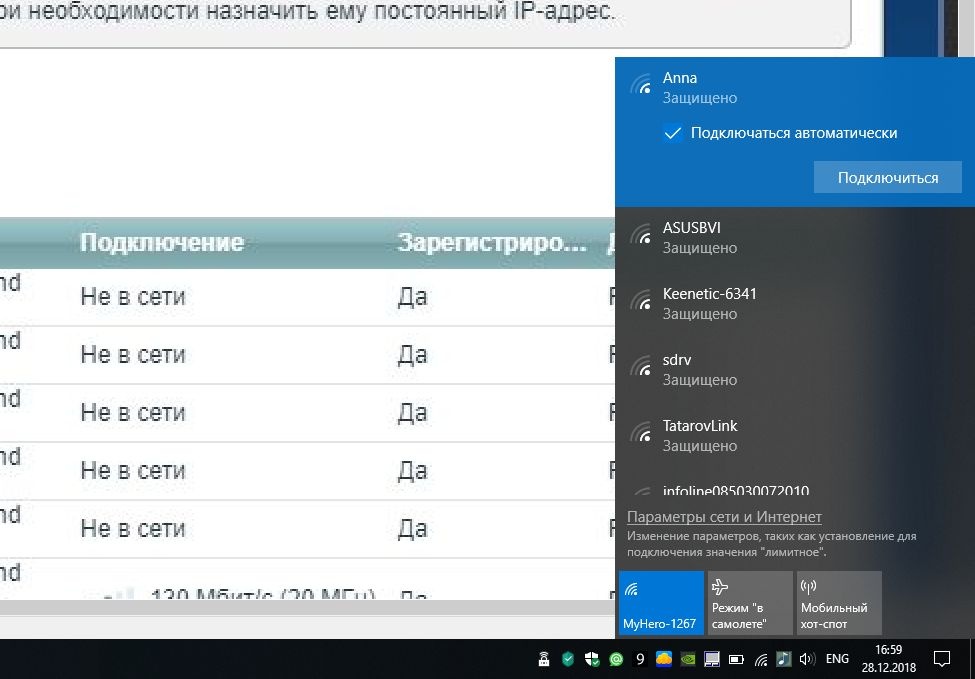Open Windows Defender shield tray icon
The width and height of the screenshot is (975, 679).
tap(592, 659)
